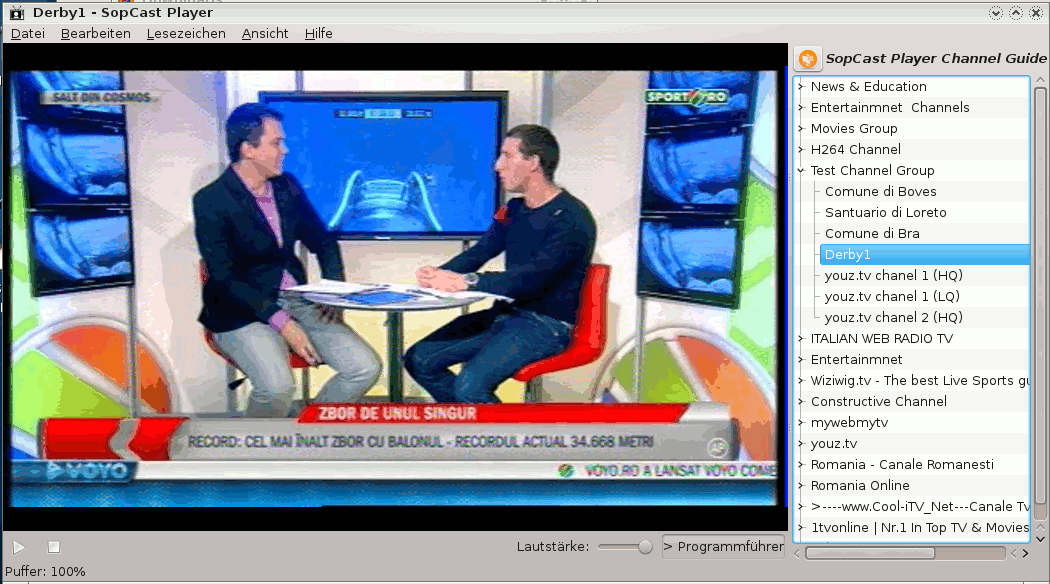Expand the H264 Channel group

pyautogui.click(x=801, y=149)
